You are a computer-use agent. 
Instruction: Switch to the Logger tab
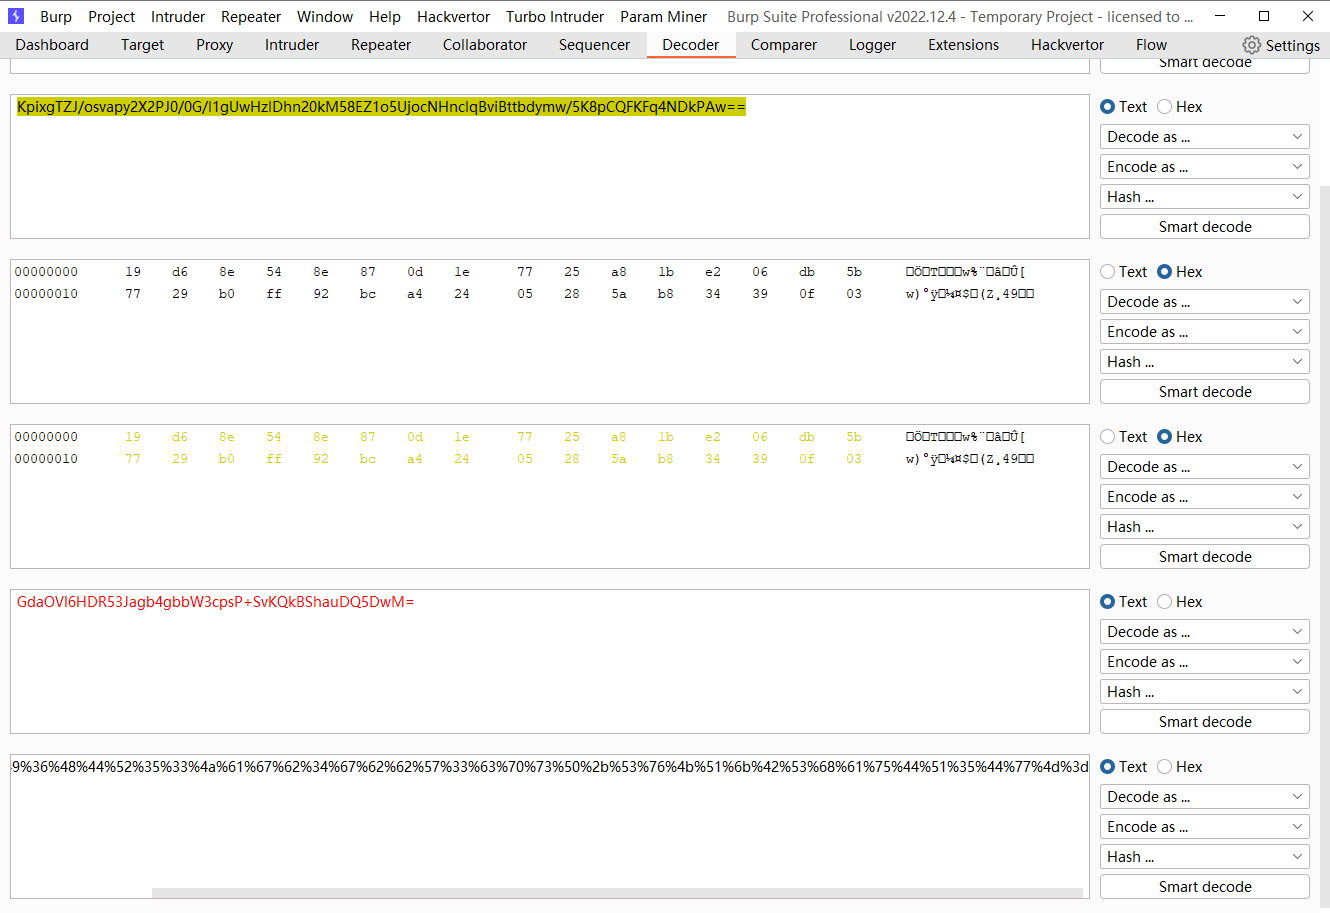(x=872, y=45)
